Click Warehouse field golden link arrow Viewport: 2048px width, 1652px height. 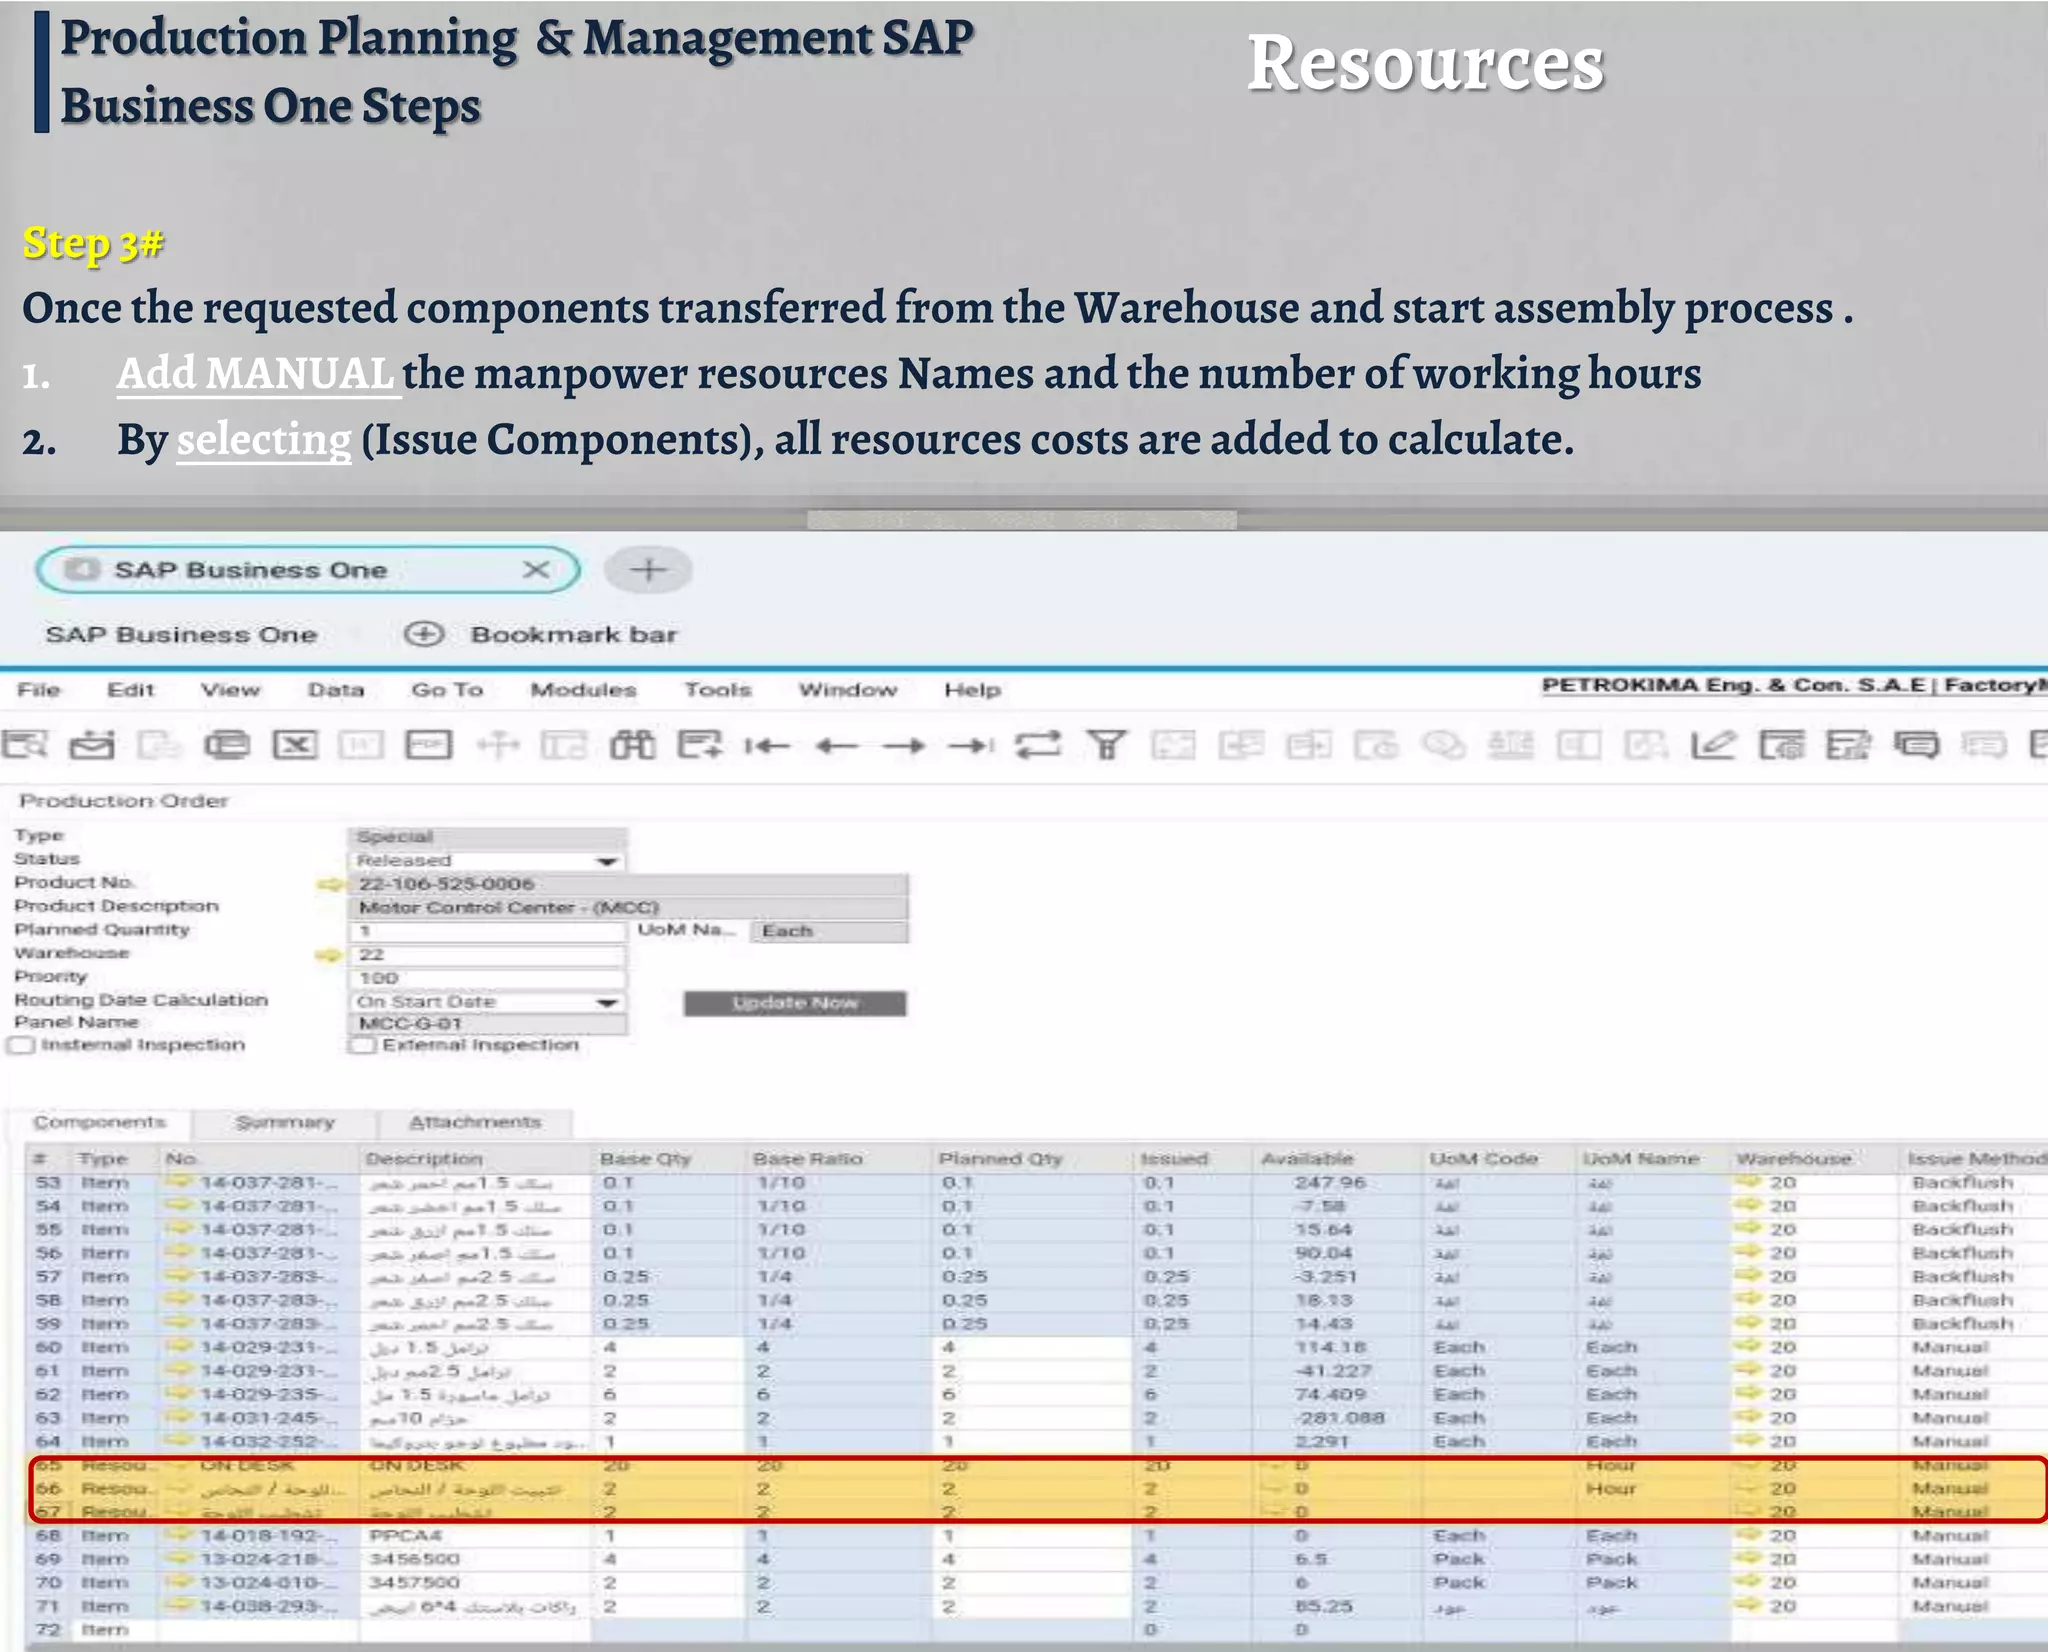[329, 955]
